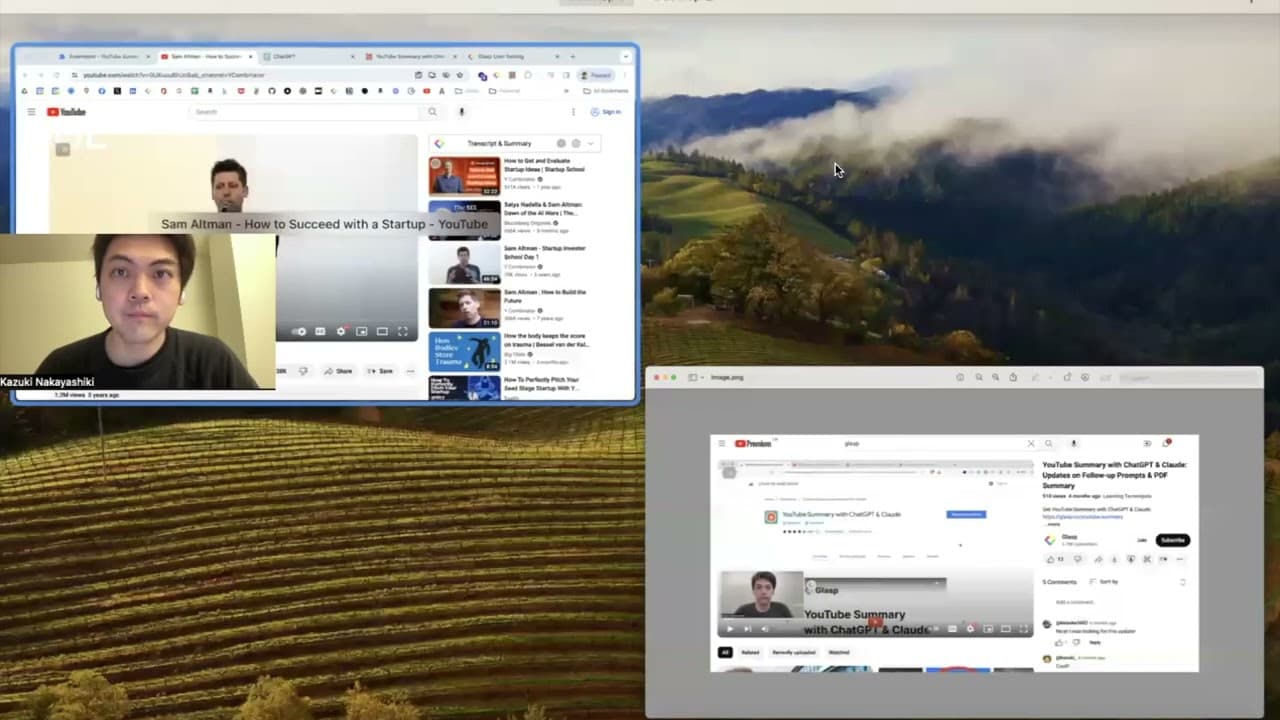Click the YouTube logo in Chrome
This screenshot has height=720, width=1280.
[x=66, y=112]
